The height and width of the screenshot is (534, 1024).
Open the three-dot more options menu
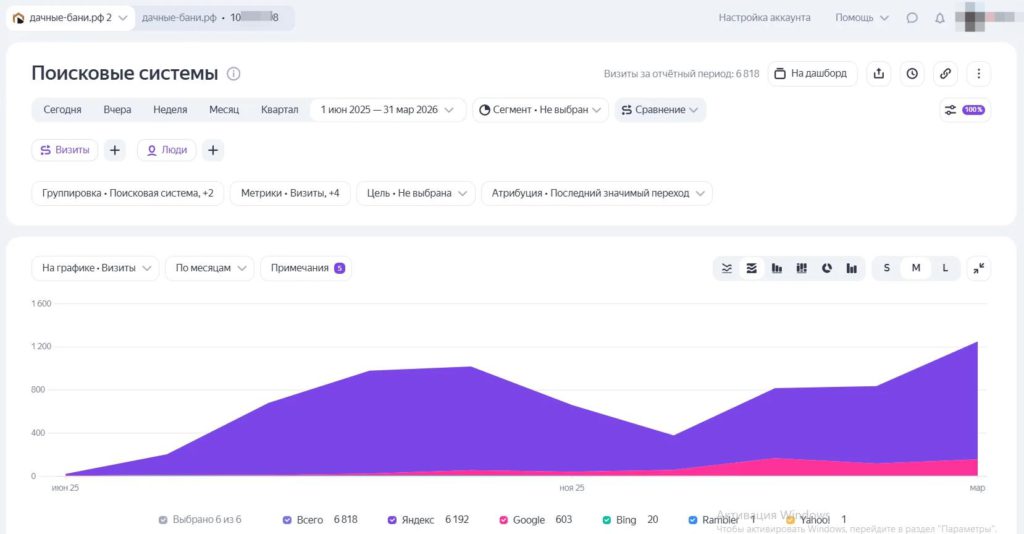(978, 74)
